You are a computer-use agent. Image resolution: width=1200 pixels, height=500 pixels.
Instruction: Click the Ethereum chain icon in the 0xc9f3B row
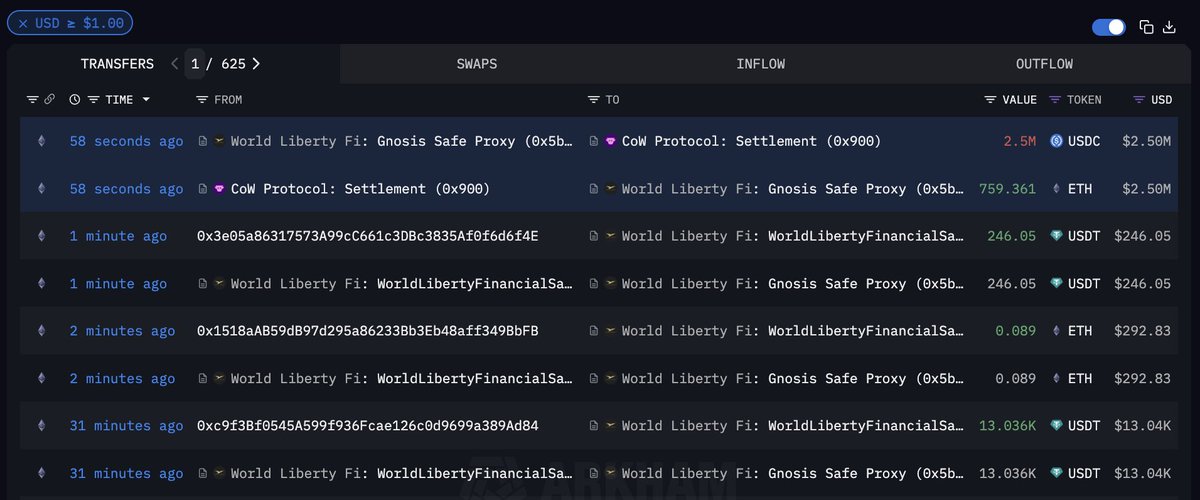coord(41,426)
